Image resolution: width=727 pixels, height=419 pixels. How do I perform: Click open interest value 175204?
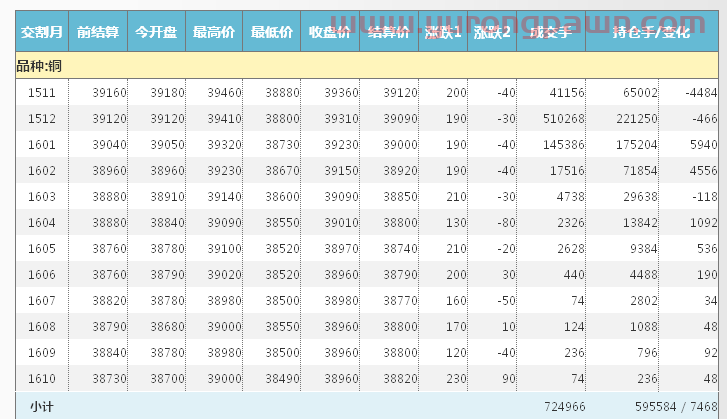637,145
